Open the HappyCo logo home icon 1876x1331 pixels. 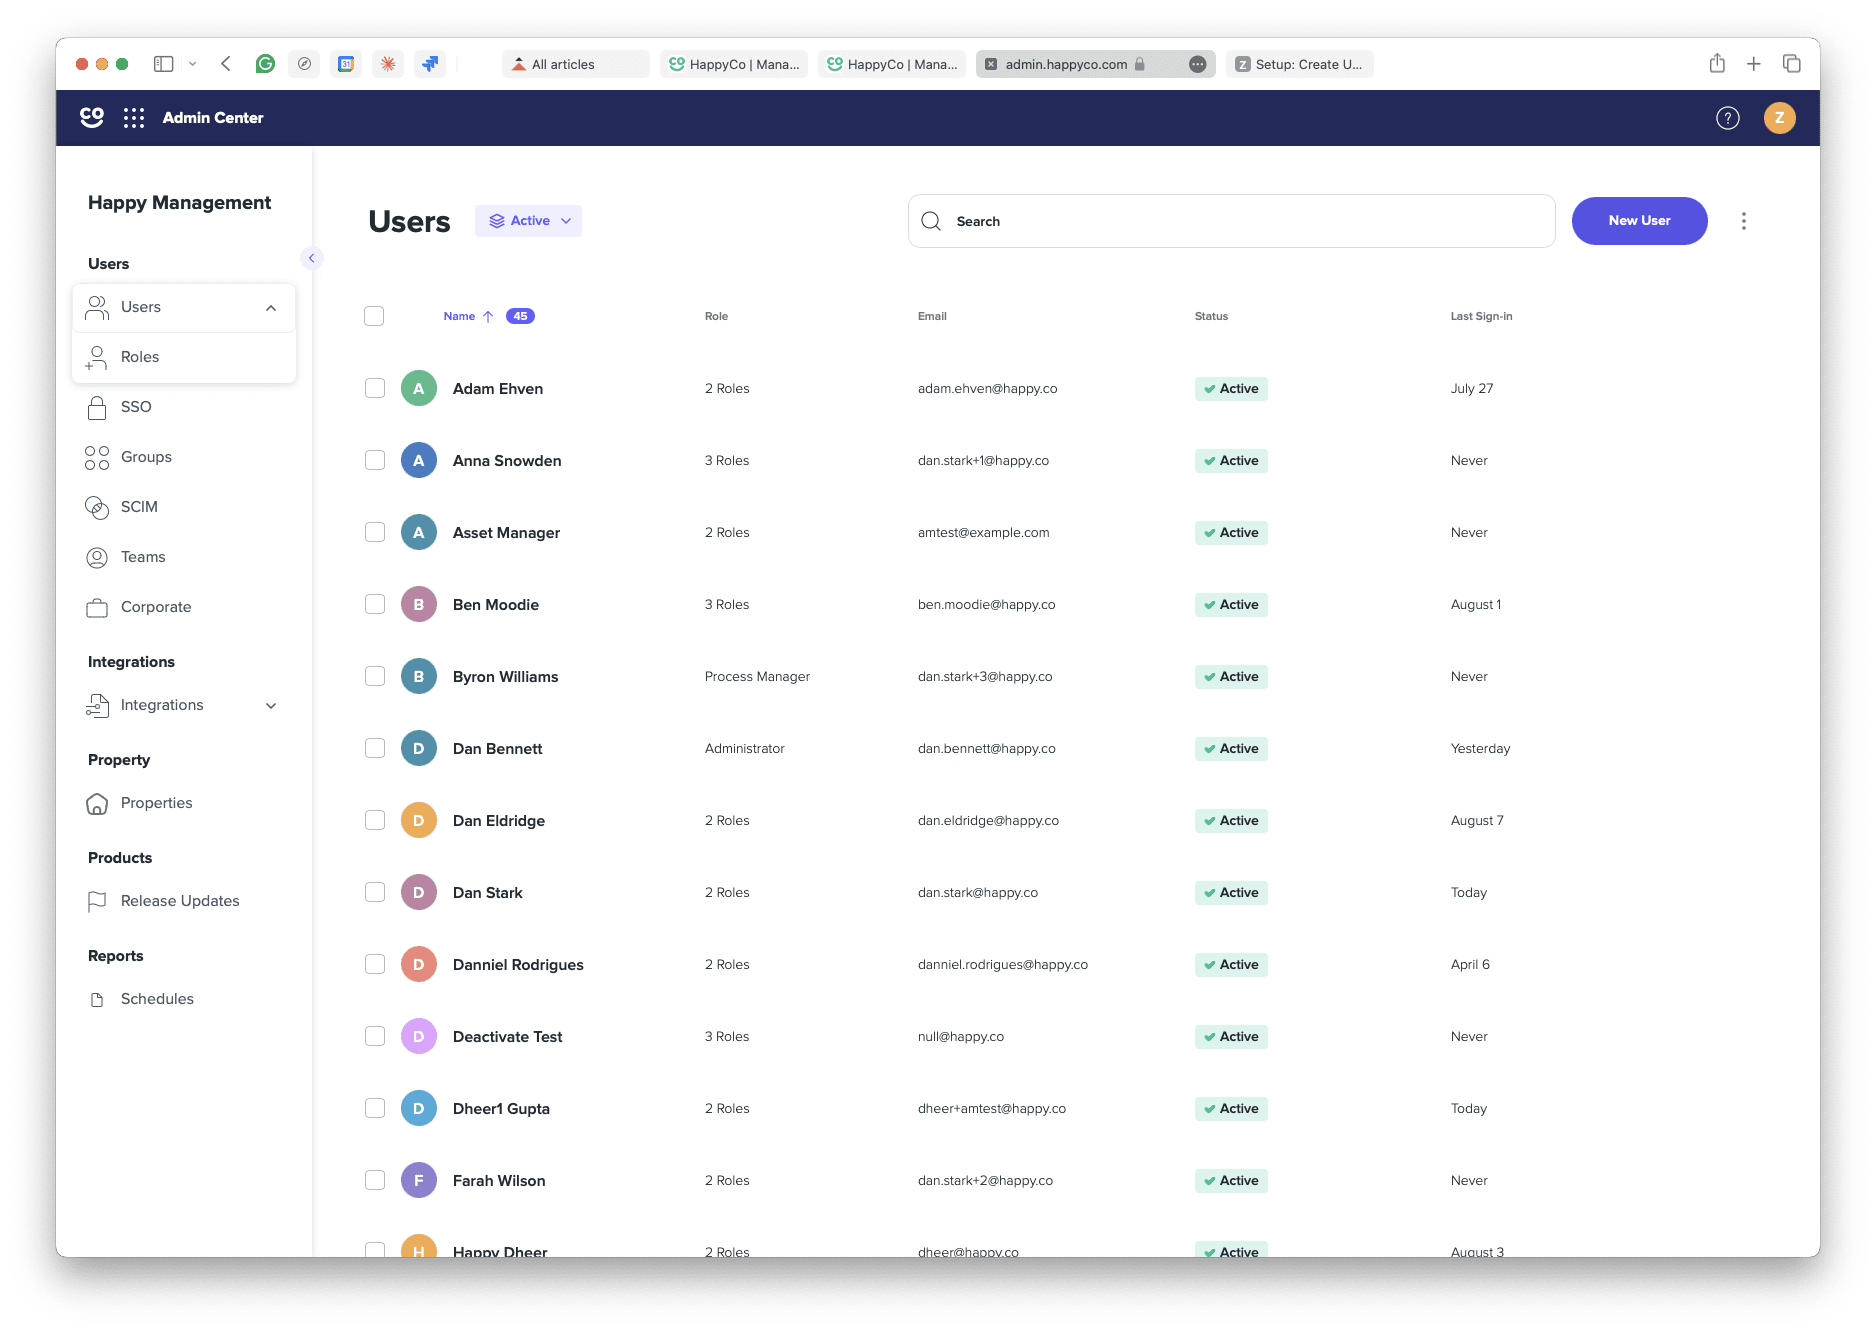[x=91, y=117]
